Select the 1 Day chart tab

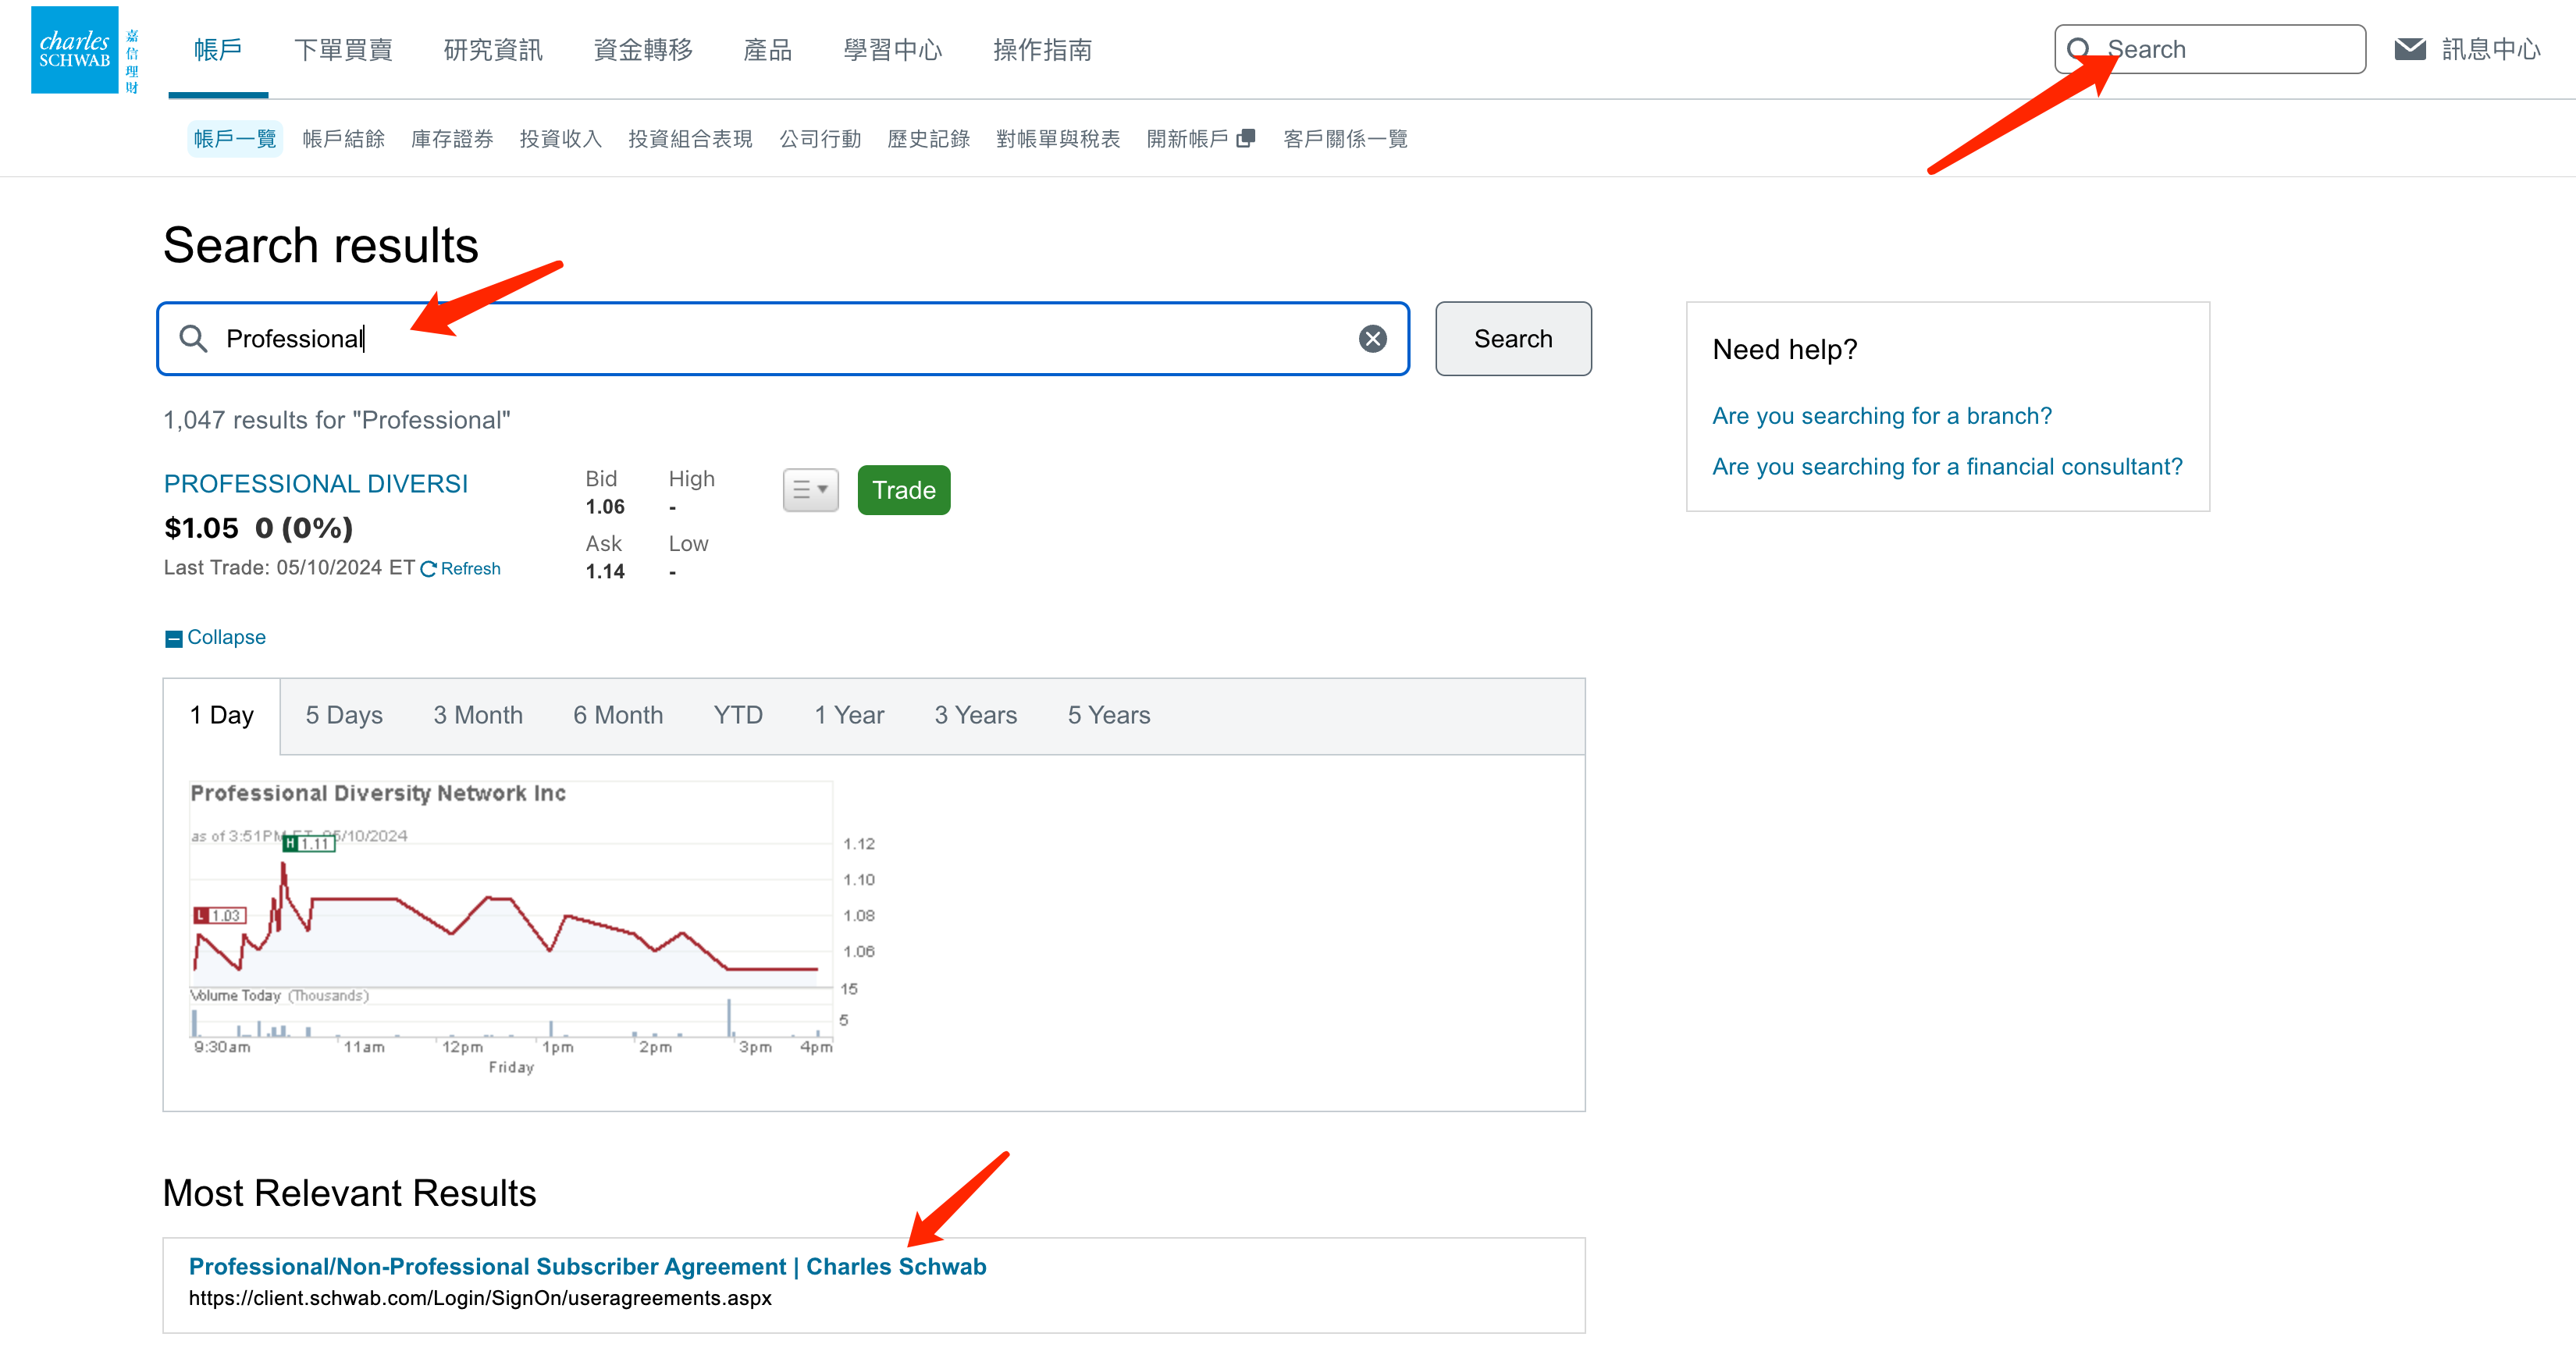tap(222, 716)
